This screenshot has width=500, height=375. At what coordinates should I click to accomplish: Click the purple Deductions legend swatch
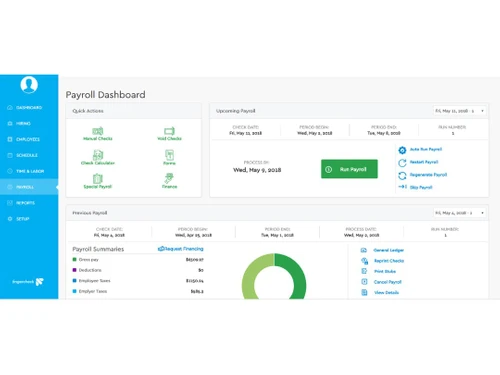(x=74, y=270)
